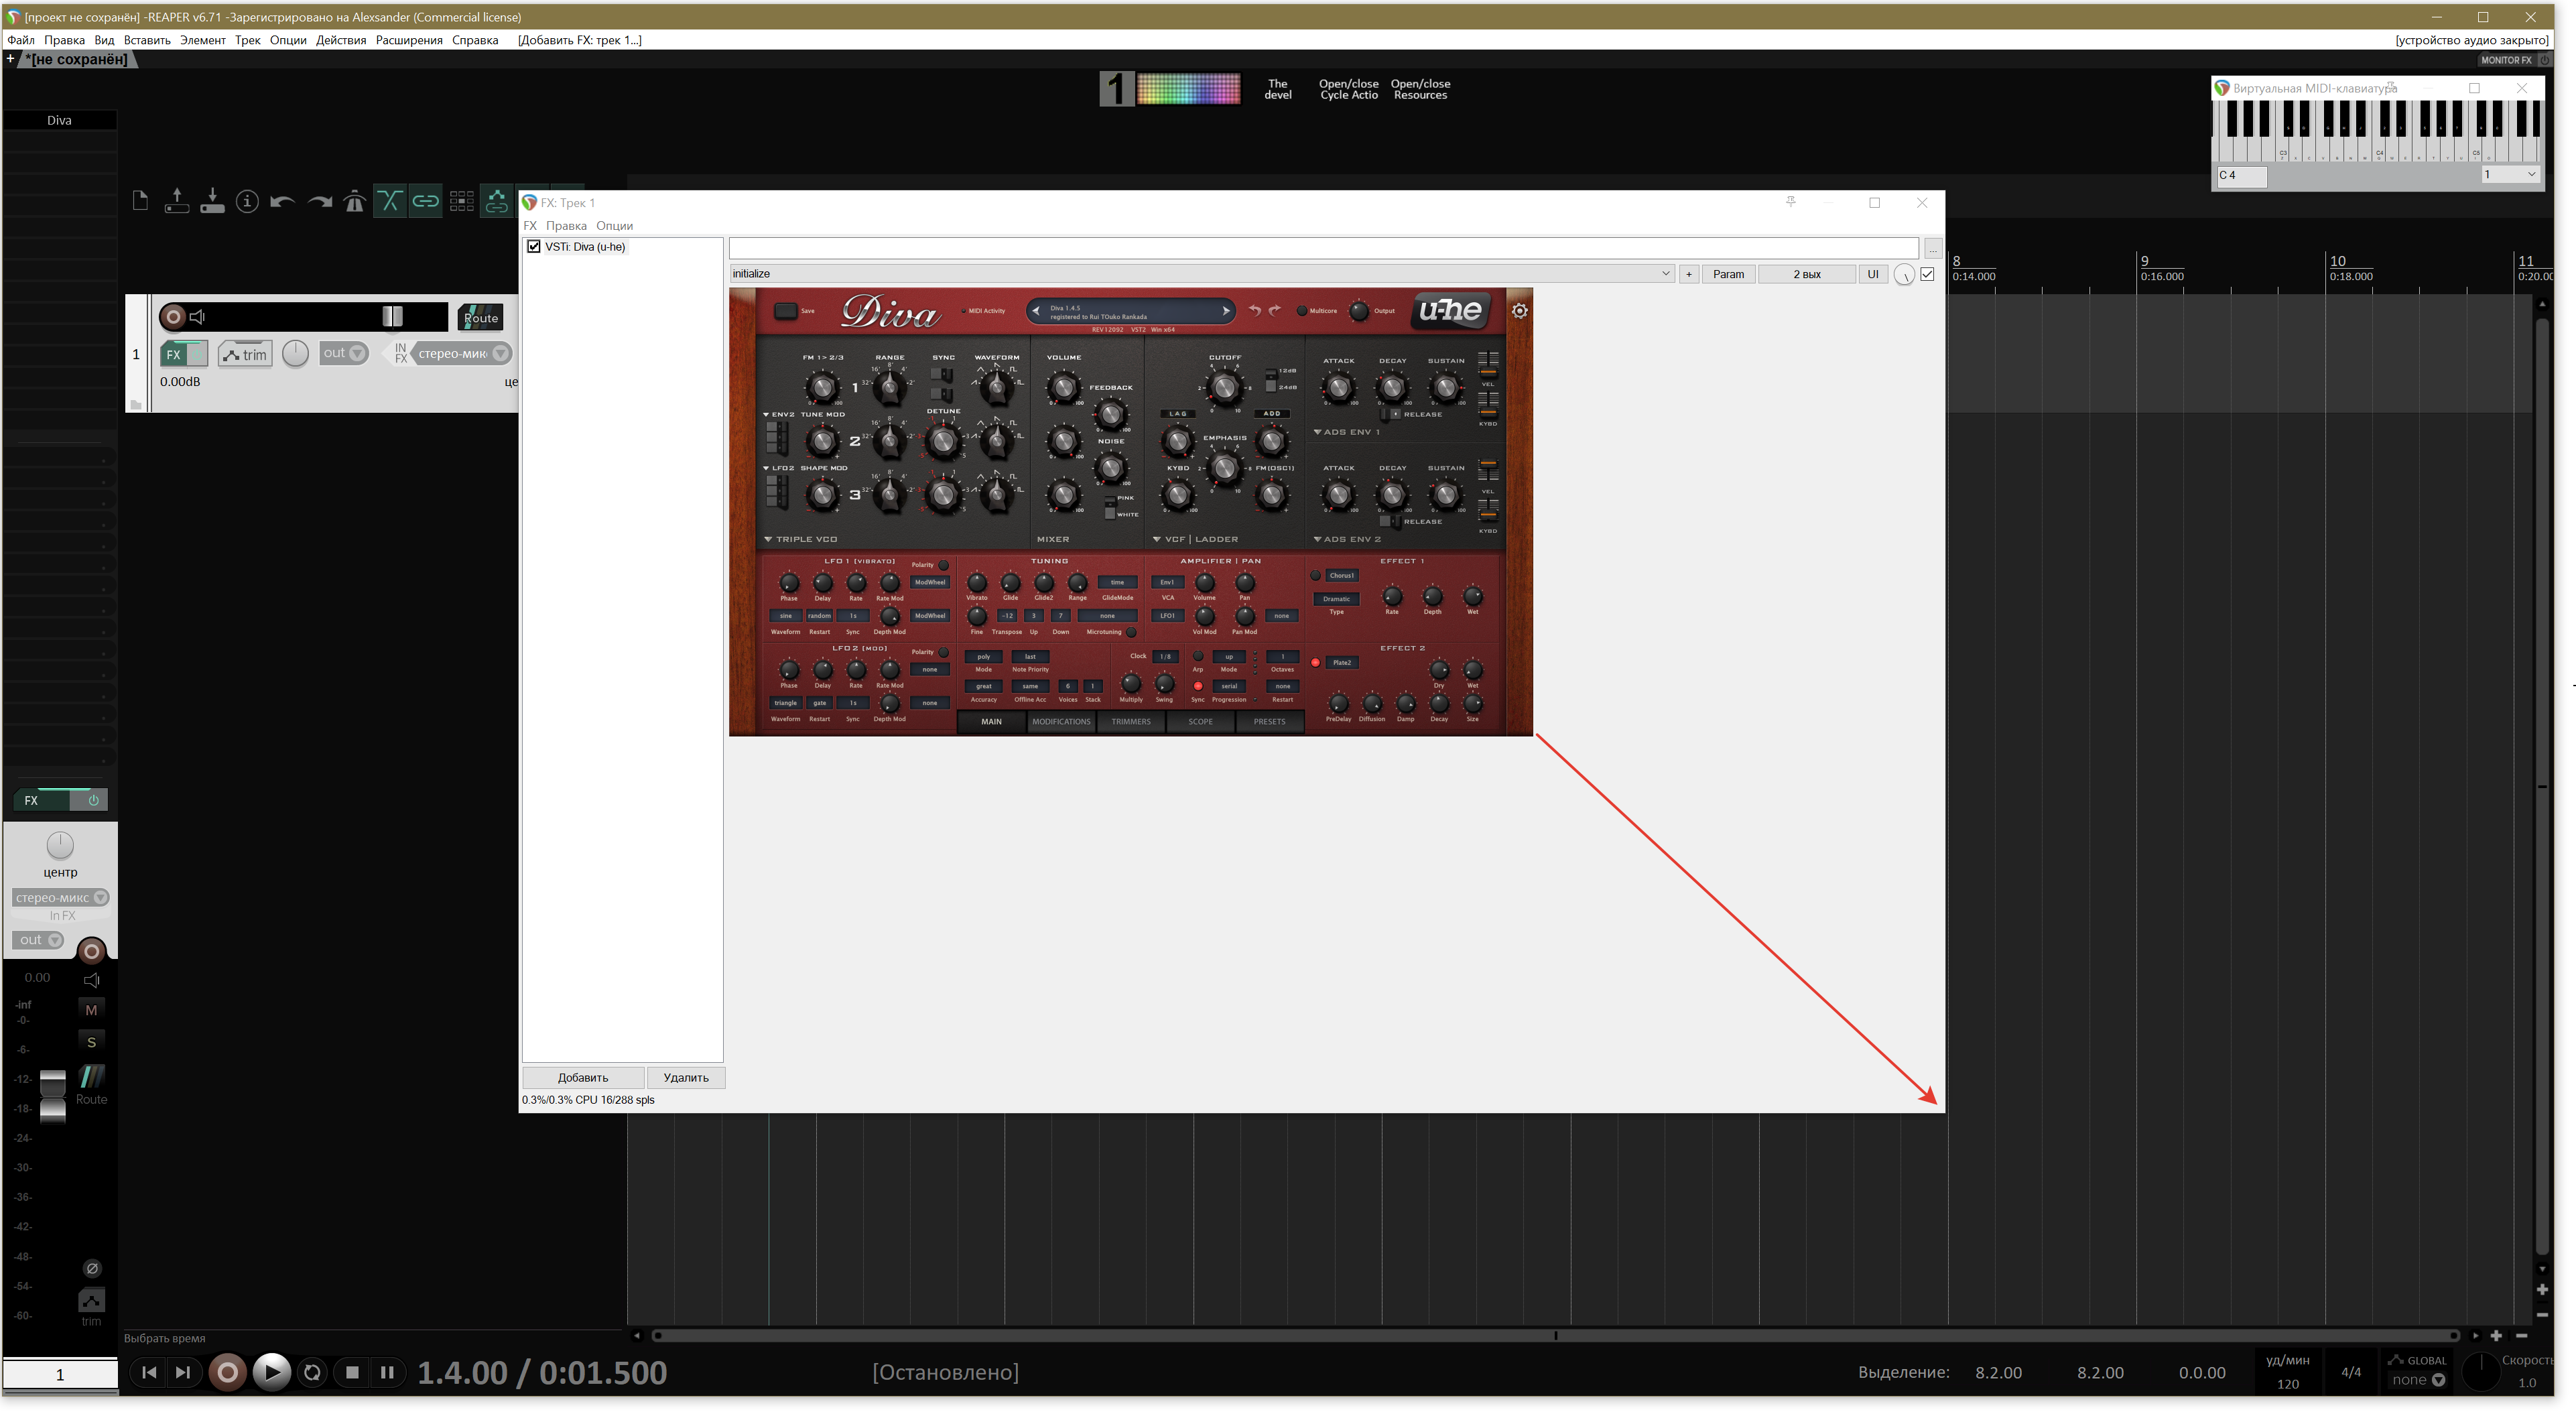
Task: Open the Опции menu in FX window
Action: (616, 226)
